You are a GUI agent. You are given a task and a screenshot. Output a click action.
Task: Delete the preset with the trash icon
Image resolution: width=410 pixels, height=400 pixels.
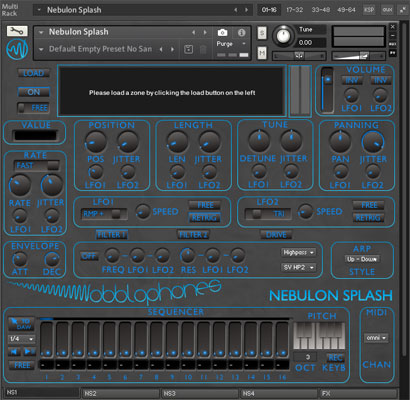point(203,49)
